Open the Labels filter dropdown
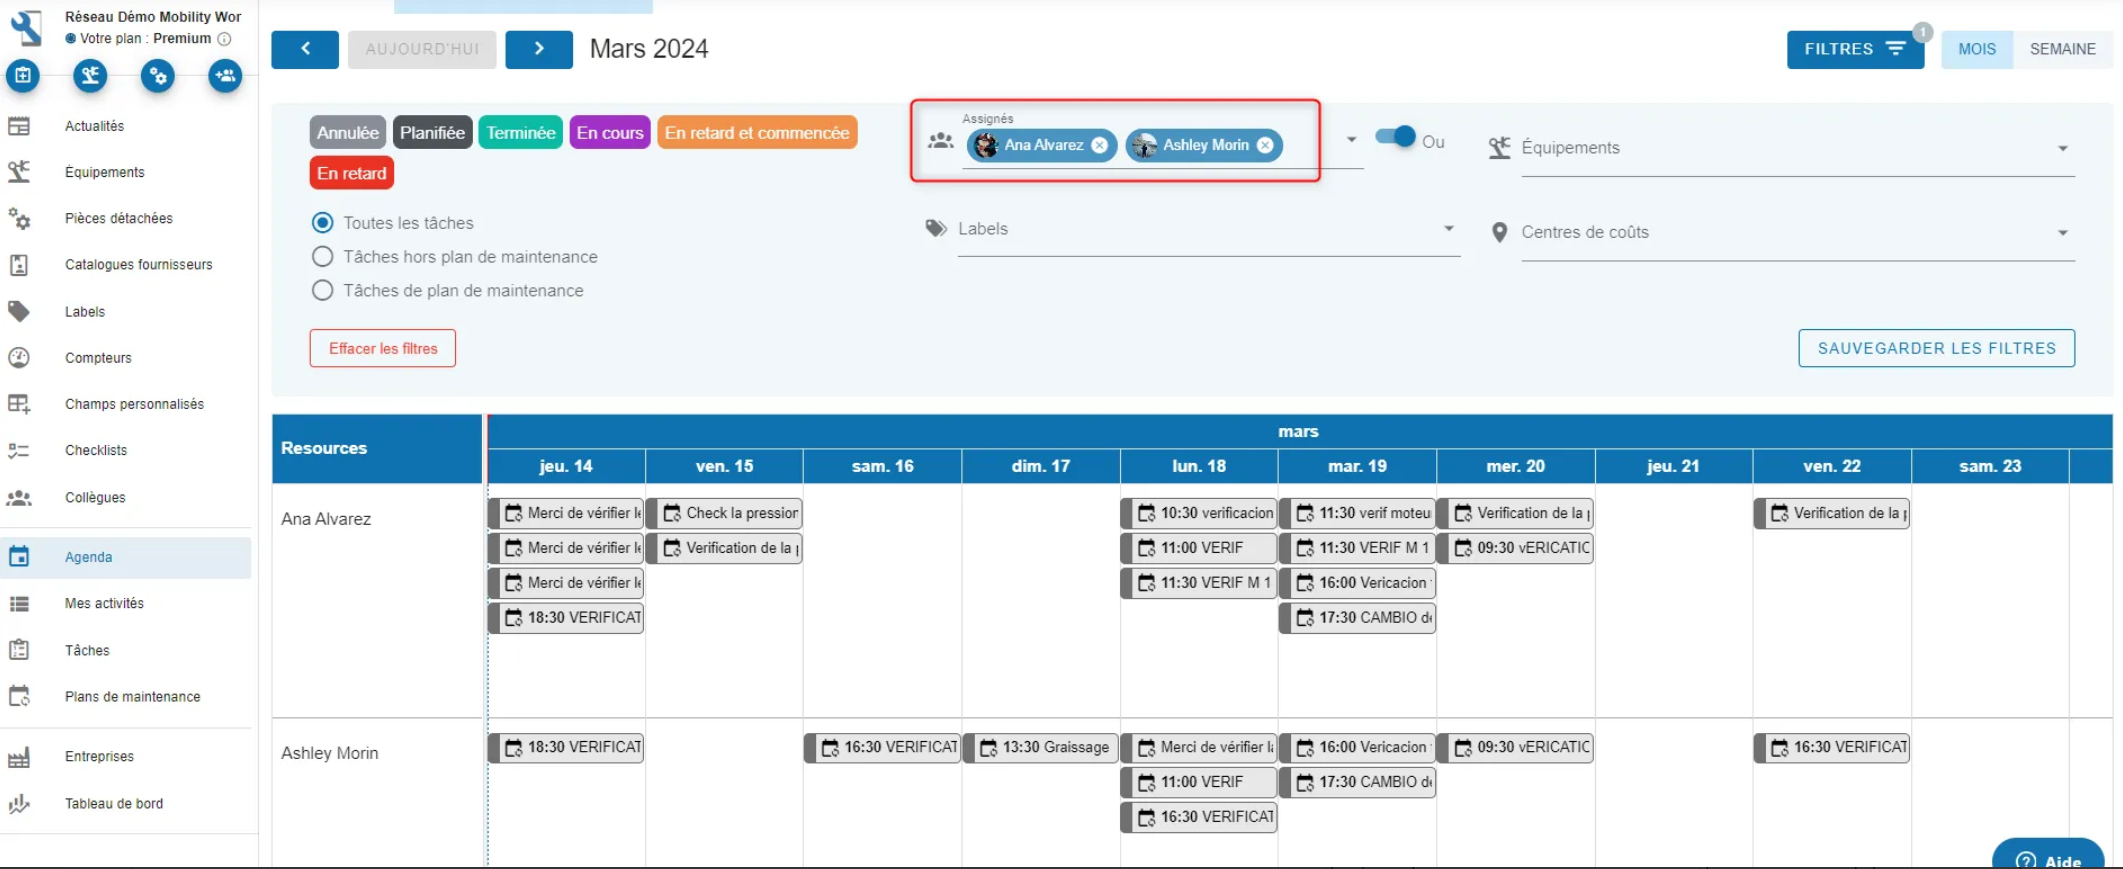This screenshot has height=869, width=2123. coord(1208,229)
